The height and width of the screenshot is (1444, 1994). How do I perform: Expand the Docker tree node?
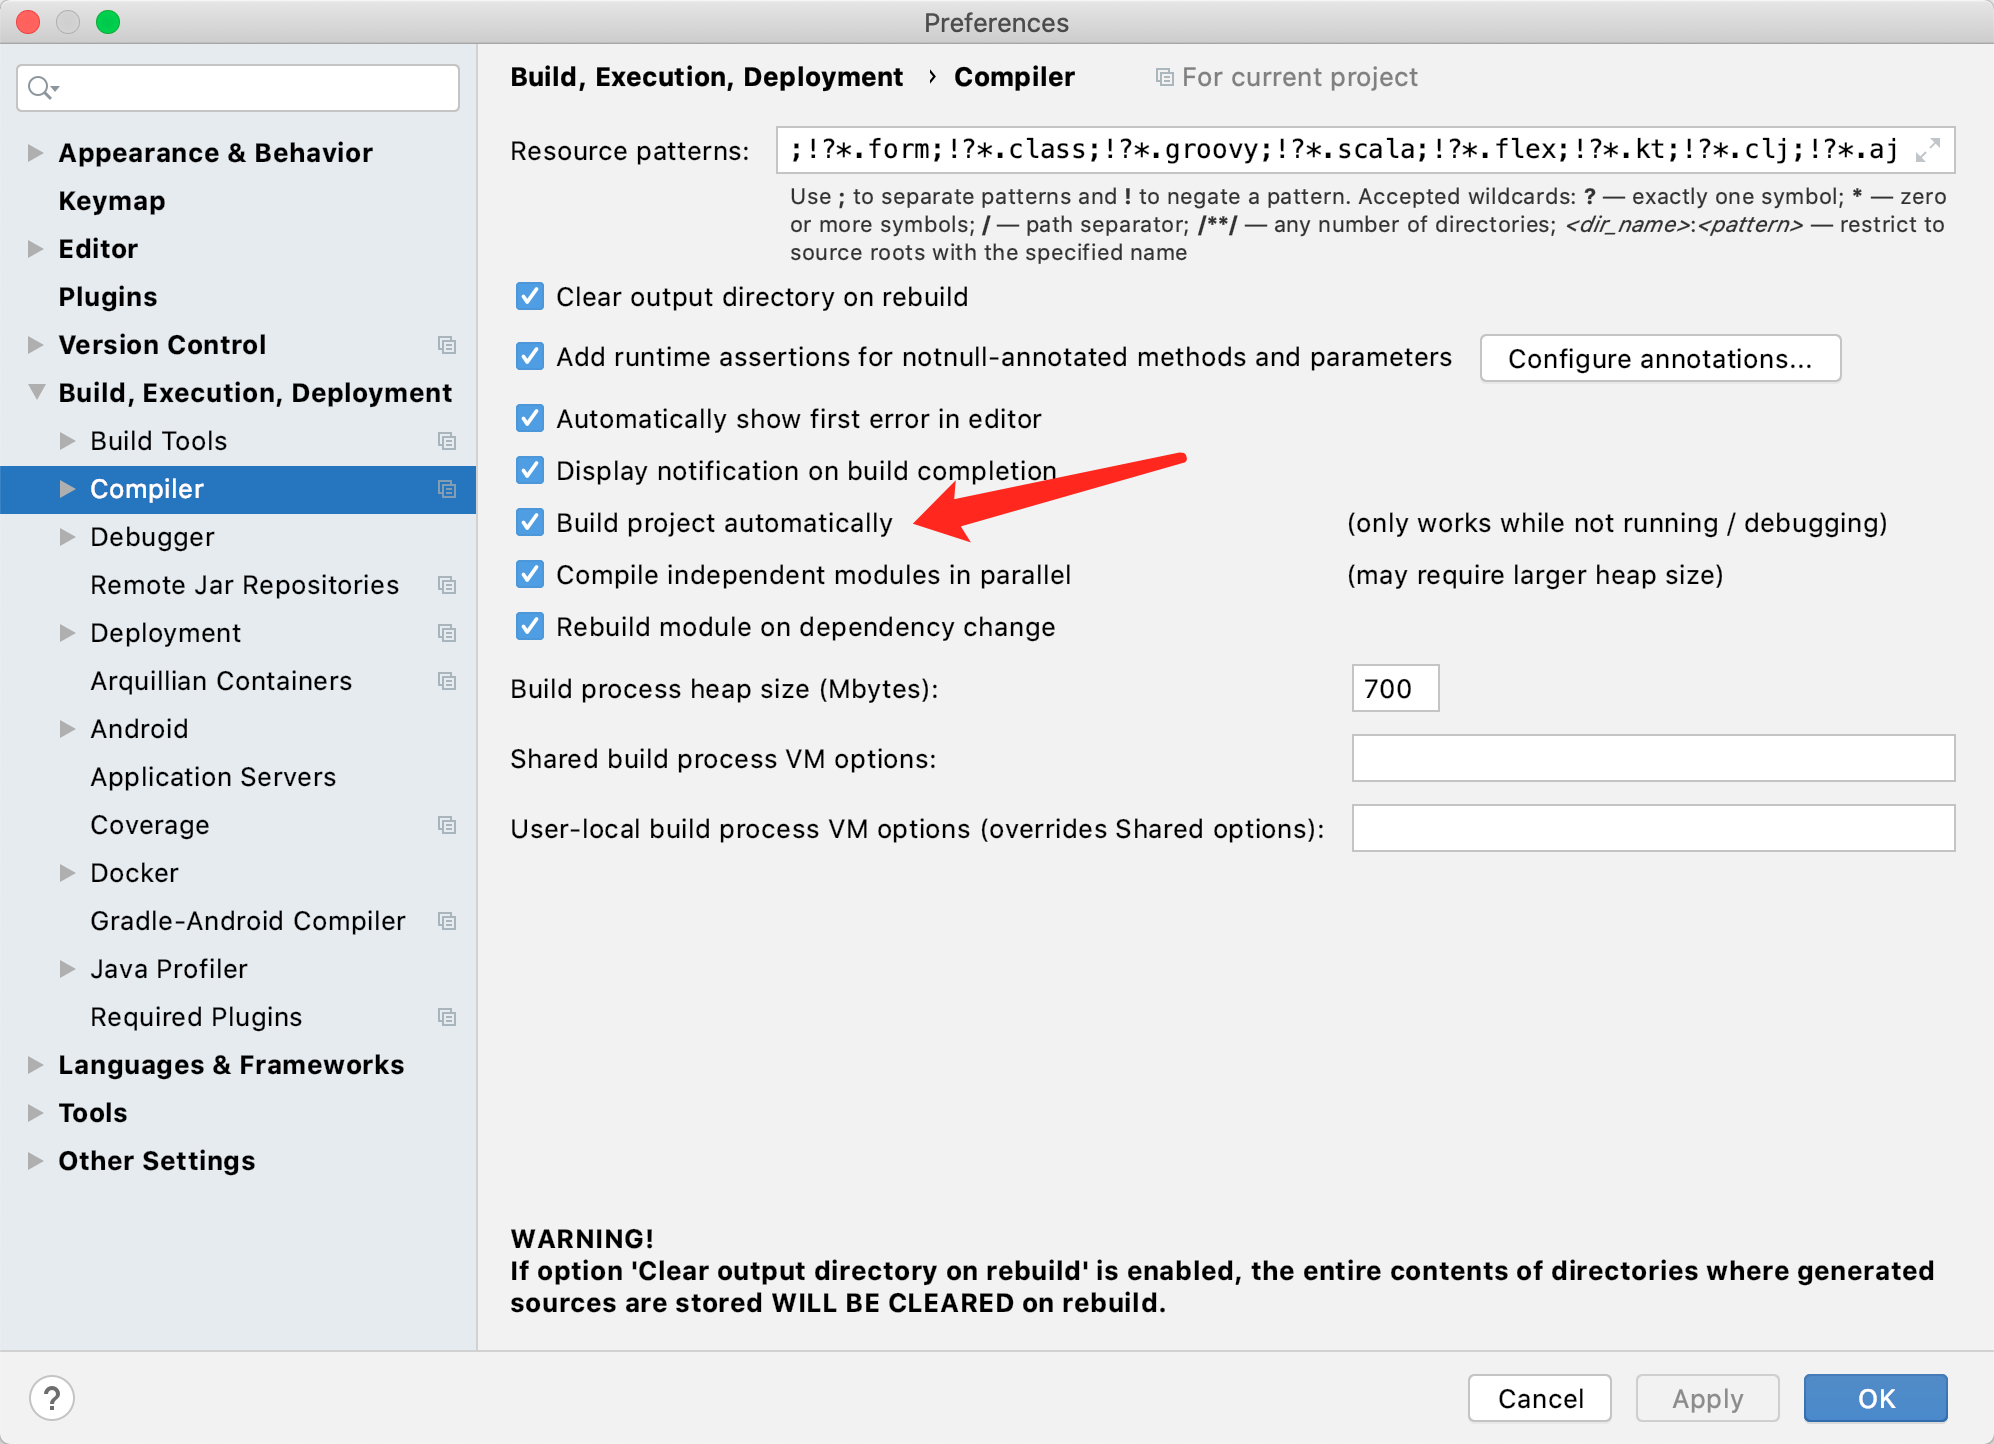pos(67,873)
